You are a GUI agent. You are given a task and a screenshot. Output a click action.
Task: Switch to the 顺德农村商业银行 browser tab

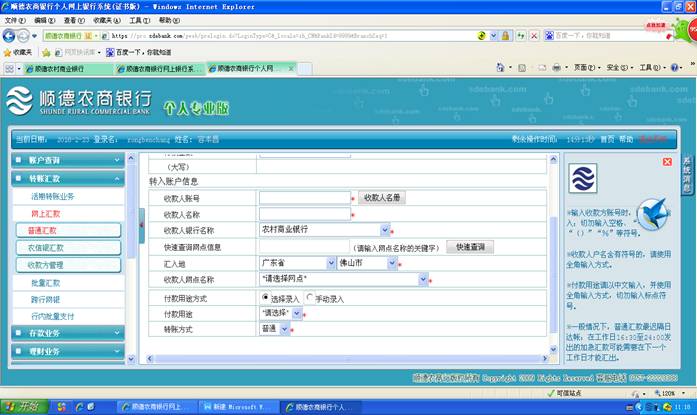[56, 69]
